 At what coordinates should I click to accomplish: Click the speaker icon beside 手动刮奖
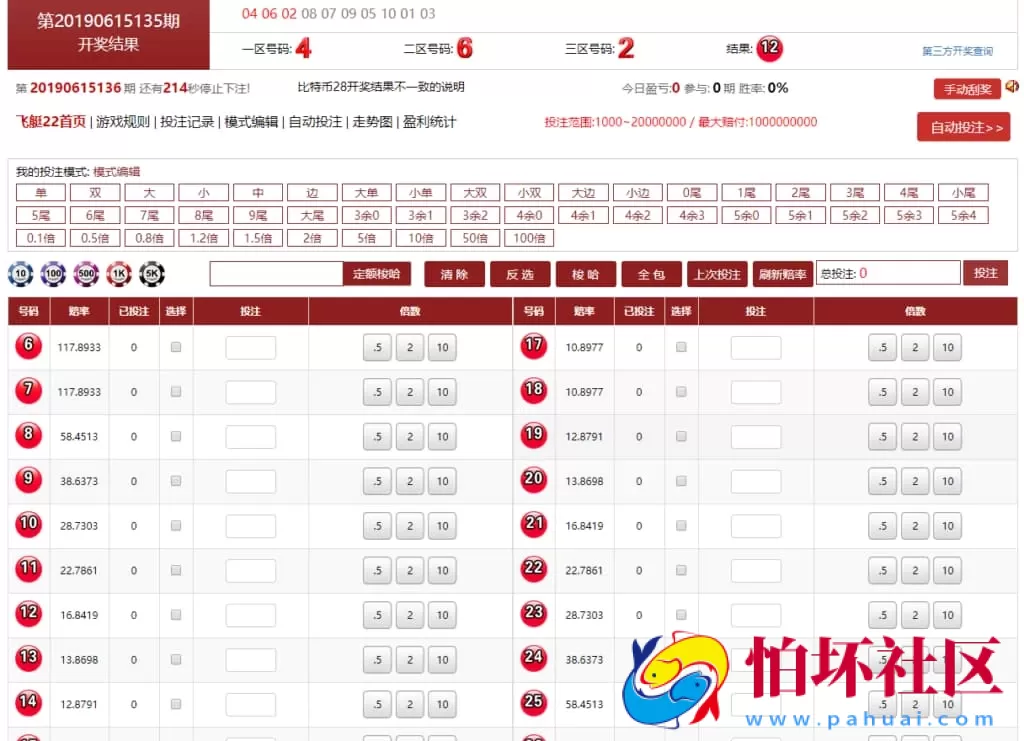pos(1011,88)
